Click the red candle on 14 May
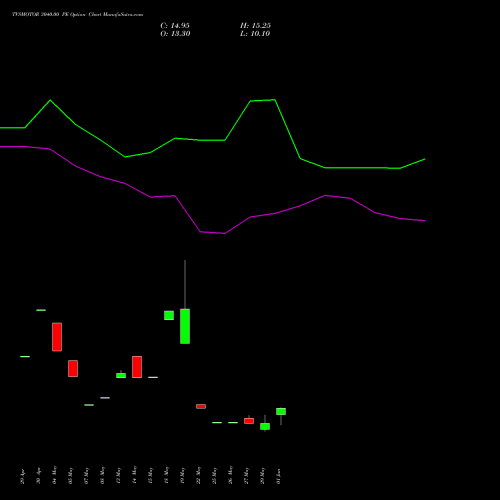Viewport: 500px width, 500px height. [x=137, y=367]
